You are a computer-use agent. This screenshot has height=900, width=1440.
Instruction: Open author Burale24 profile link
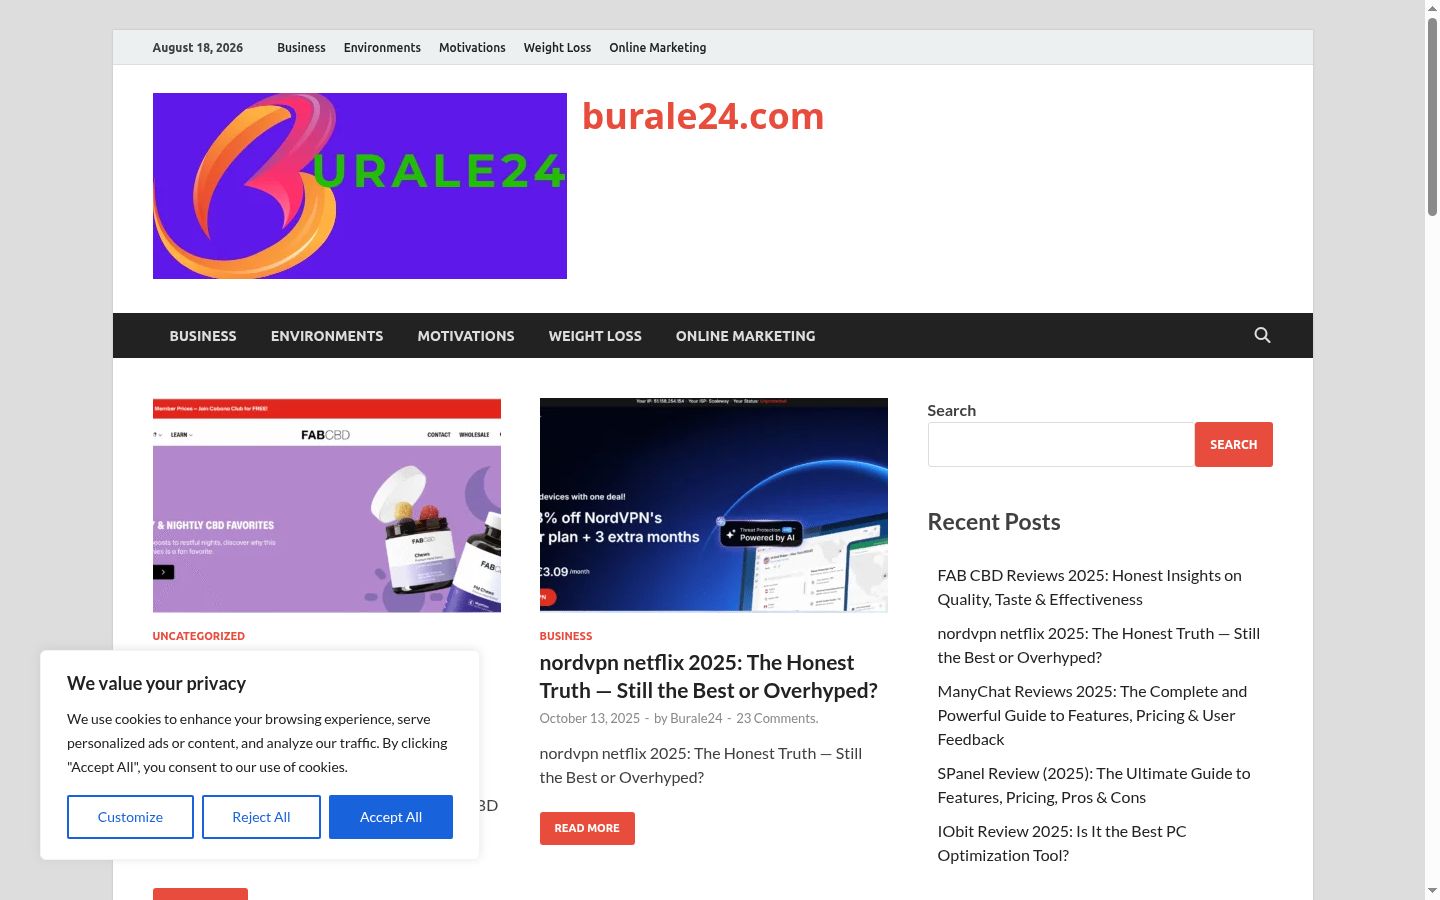click(x=696, y=718)
